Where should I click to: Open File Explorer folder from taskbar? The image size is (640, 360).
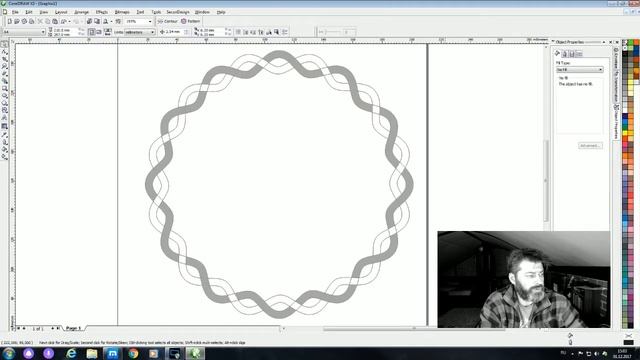[92, 353]
